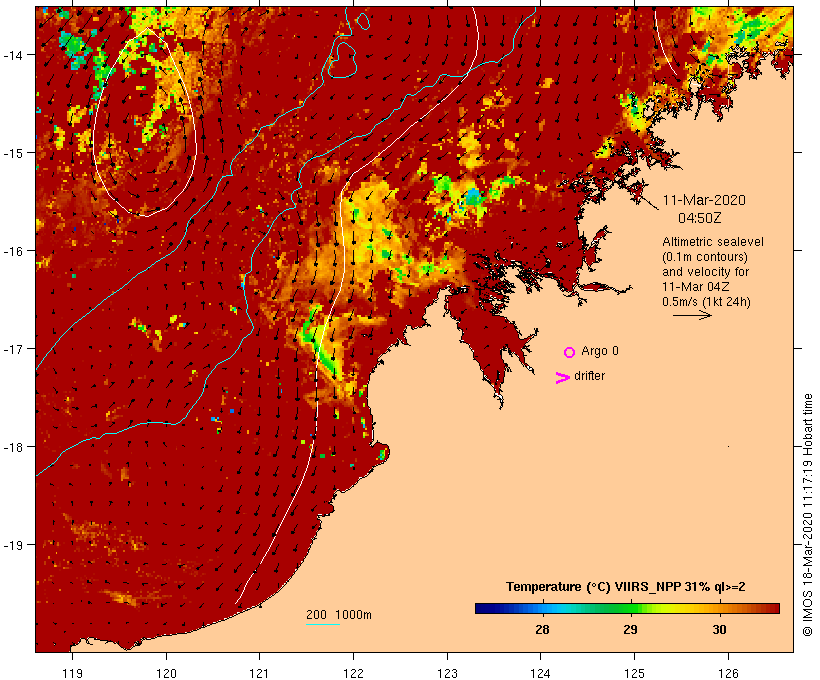The image size is (820, 680).
Task: Click the 'Argo 0' legend label
Action: click(600, 351)
